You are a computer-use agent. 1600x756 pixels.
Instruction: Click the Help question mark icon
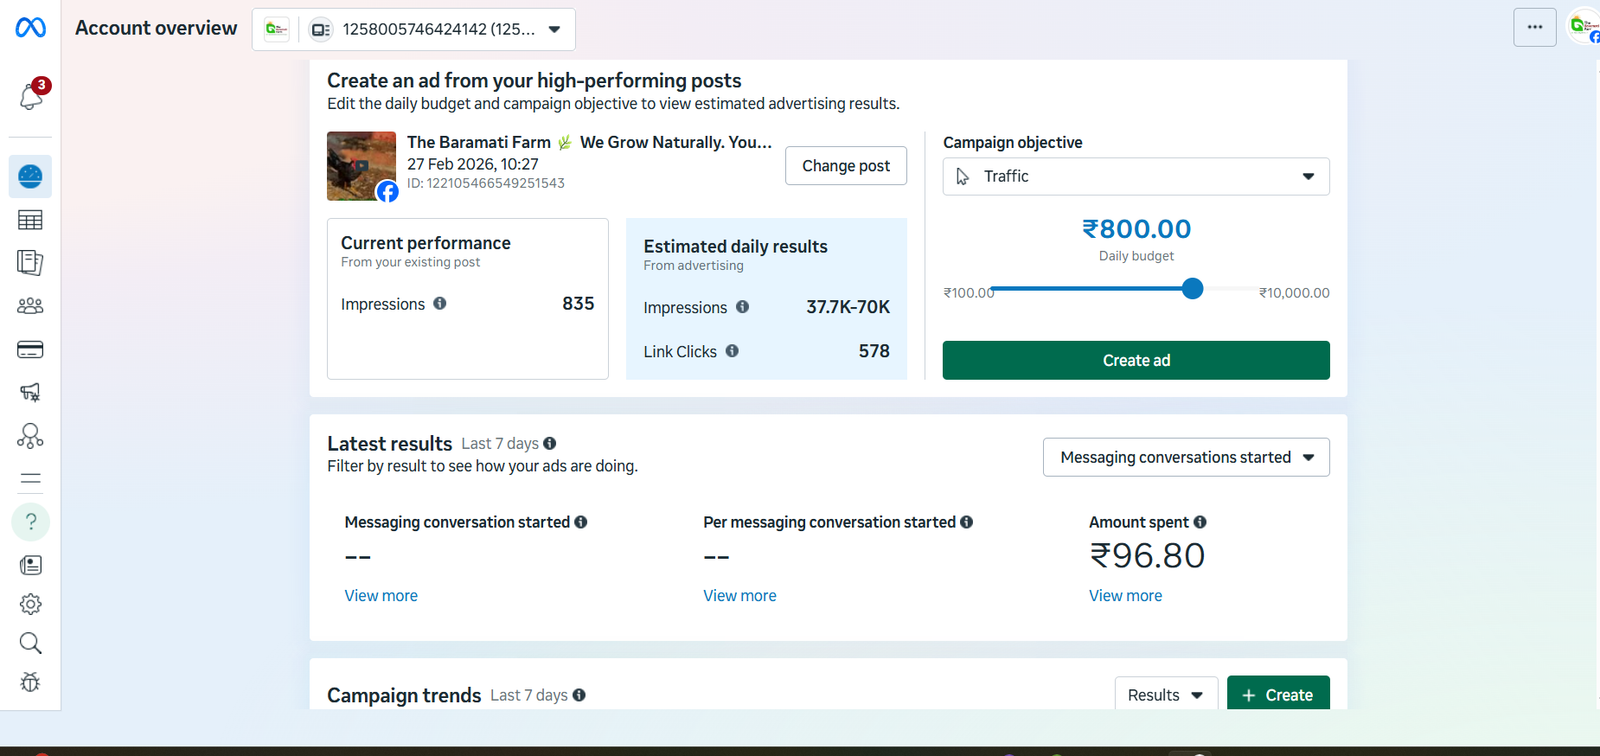coord(30,522)
